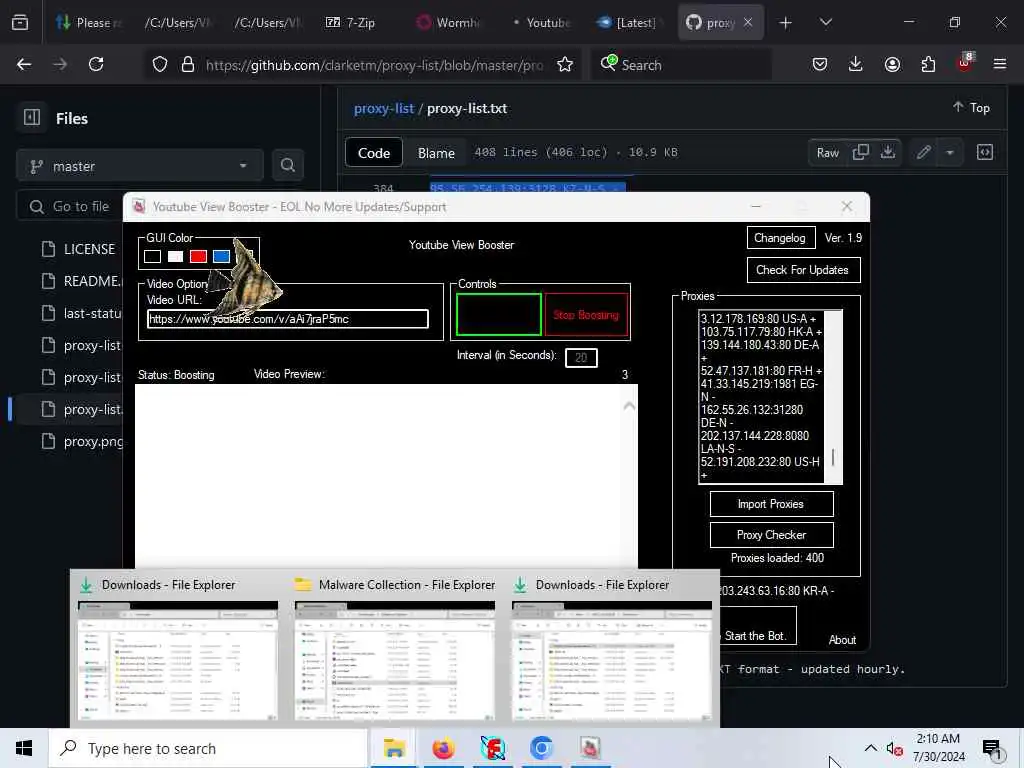This screenshot has height=768, width=1024.
Task: Jump to Top of the file
Action: point(971,108)
